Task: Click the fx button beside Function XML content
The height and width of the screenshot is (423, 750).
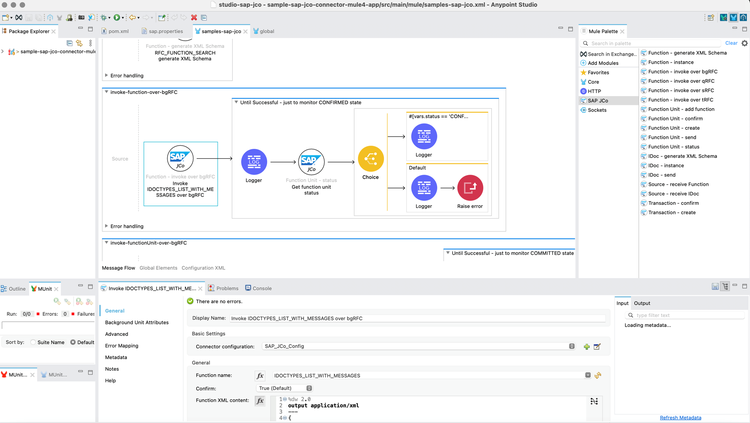Action: [260, 401]
